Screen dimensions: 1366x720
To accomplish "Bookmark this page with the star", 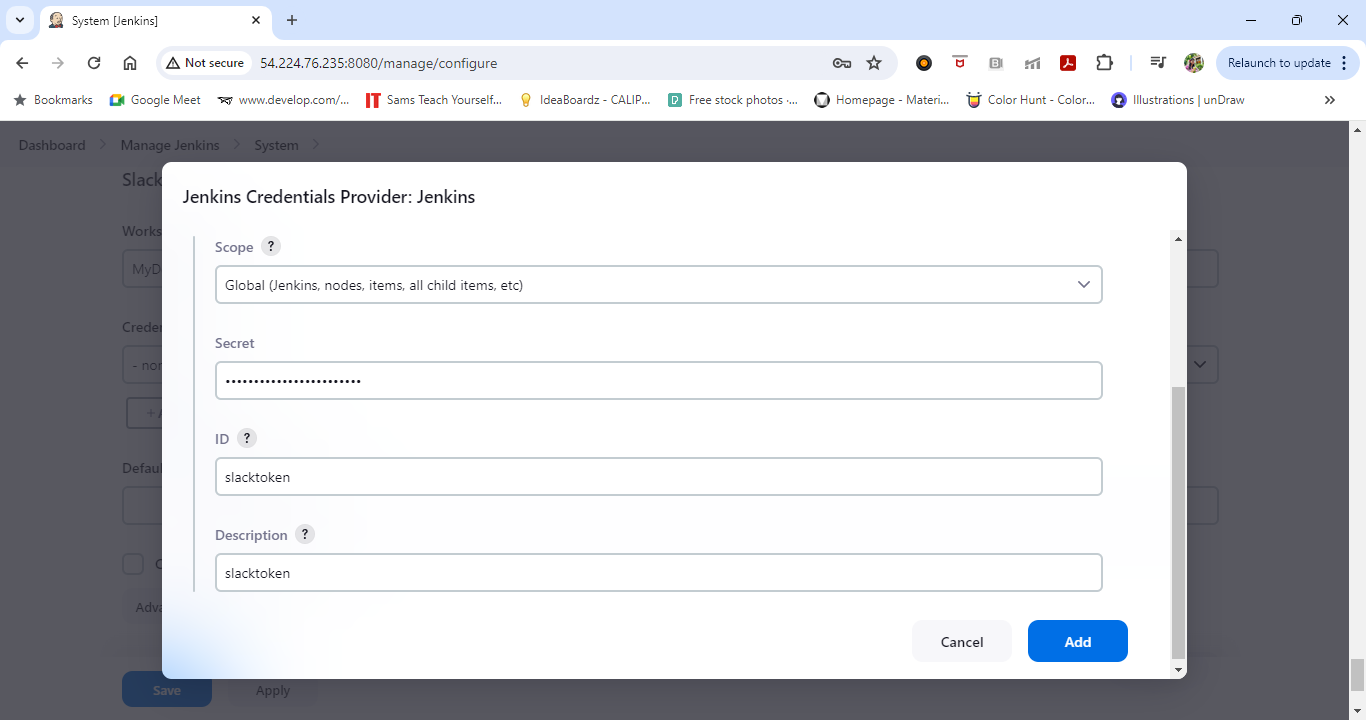I will point(874,63).
